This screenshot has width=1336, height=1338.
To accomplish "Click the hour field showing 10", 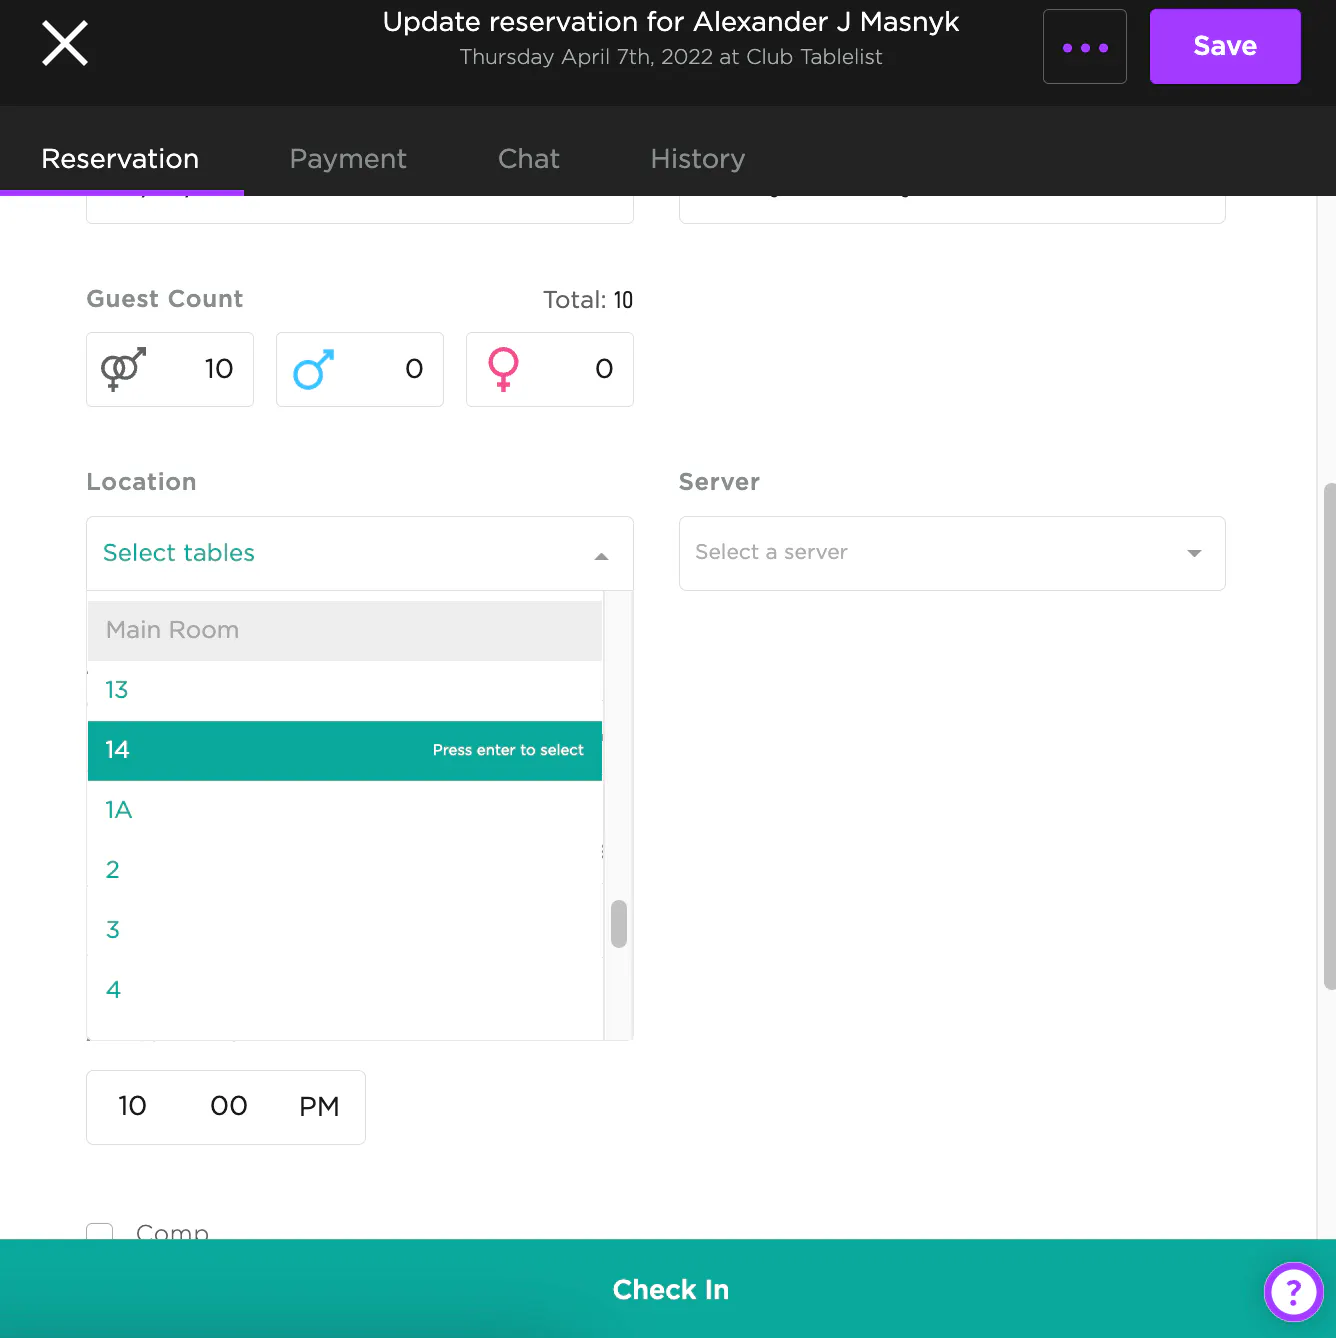I will (132, 1106).
